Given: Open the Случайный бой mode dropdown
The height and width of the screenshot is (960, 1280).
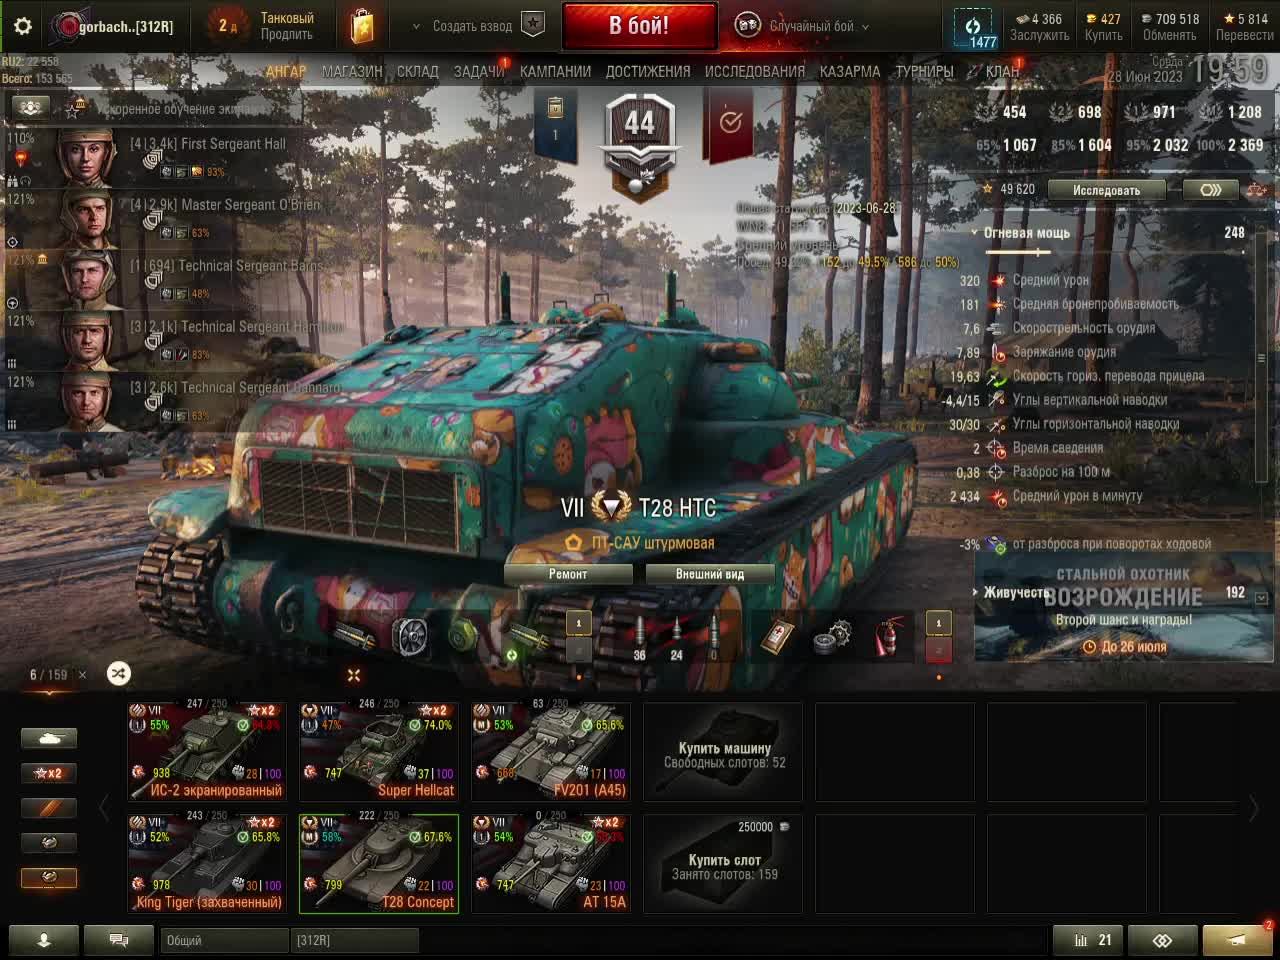Looking at the screenshot, I should pyautogui.click(x=803, y=26).
